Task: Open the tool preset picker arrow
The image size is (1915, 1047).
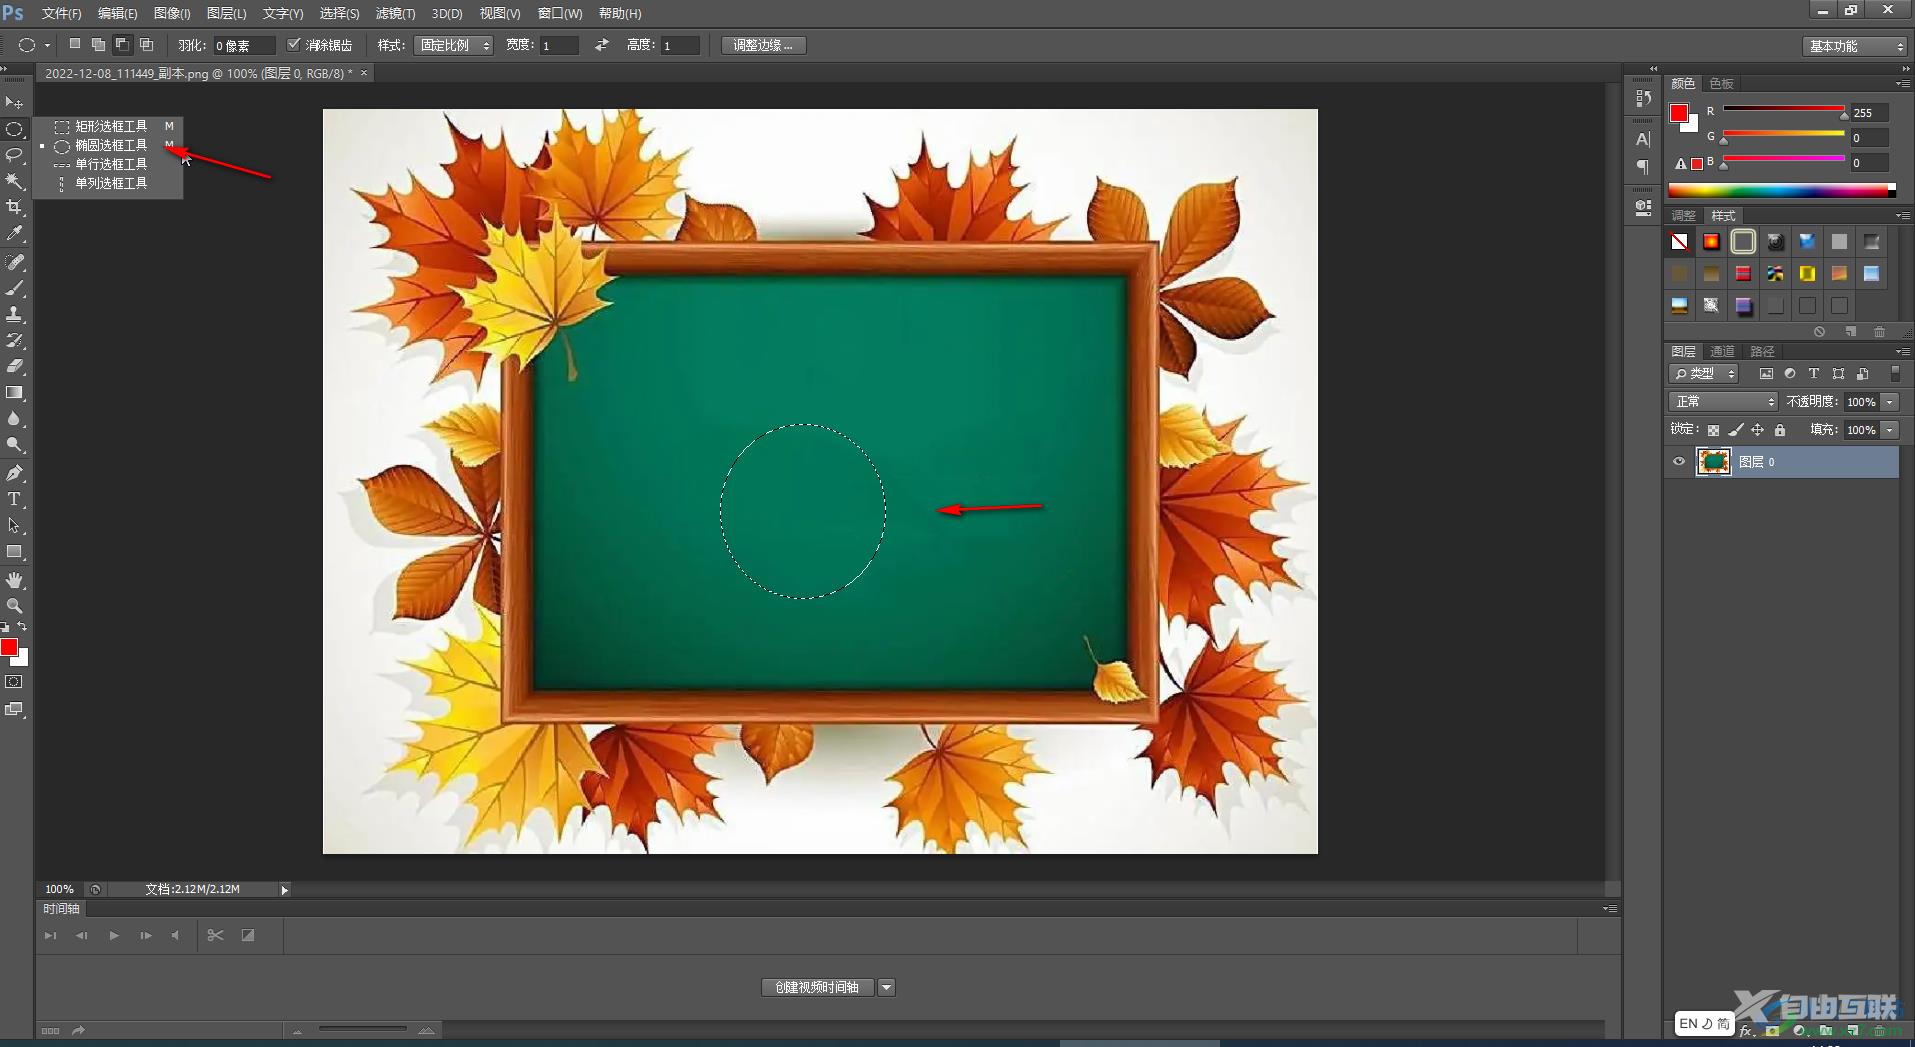Action: [47, 45]
